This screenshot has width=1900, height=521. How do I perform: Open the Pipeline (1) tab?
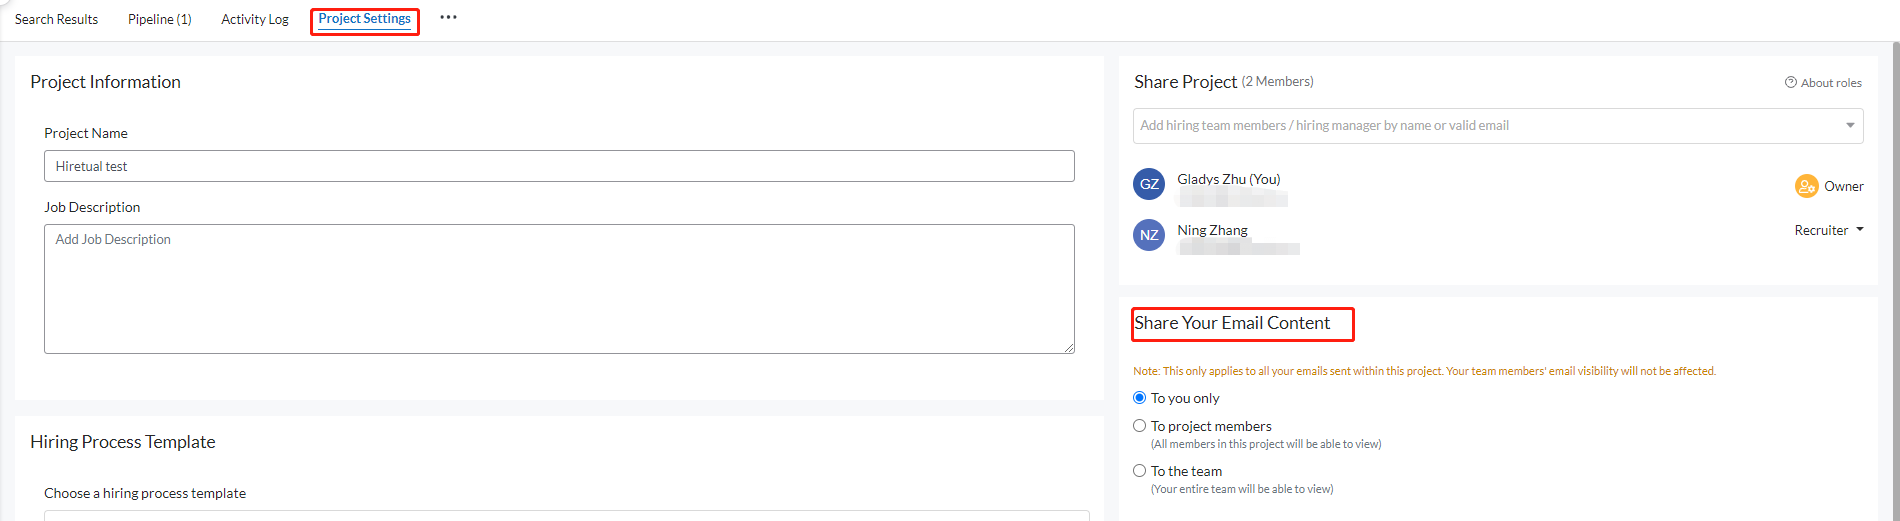[x=160, y=19]
